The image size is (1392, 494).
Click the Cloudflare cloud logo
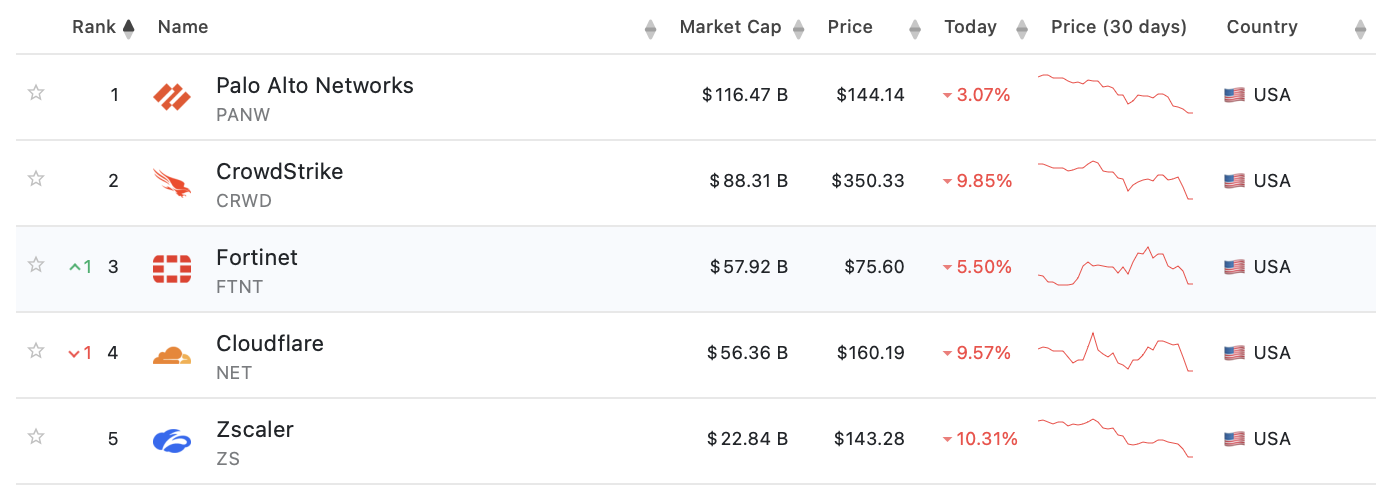tap(172, 354)
